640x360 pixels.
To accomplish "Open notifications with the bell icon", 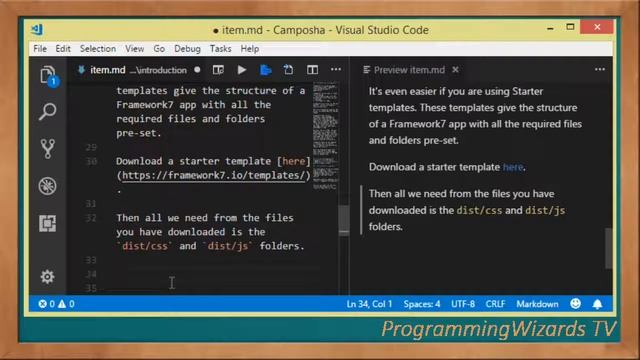I will 597,304.
